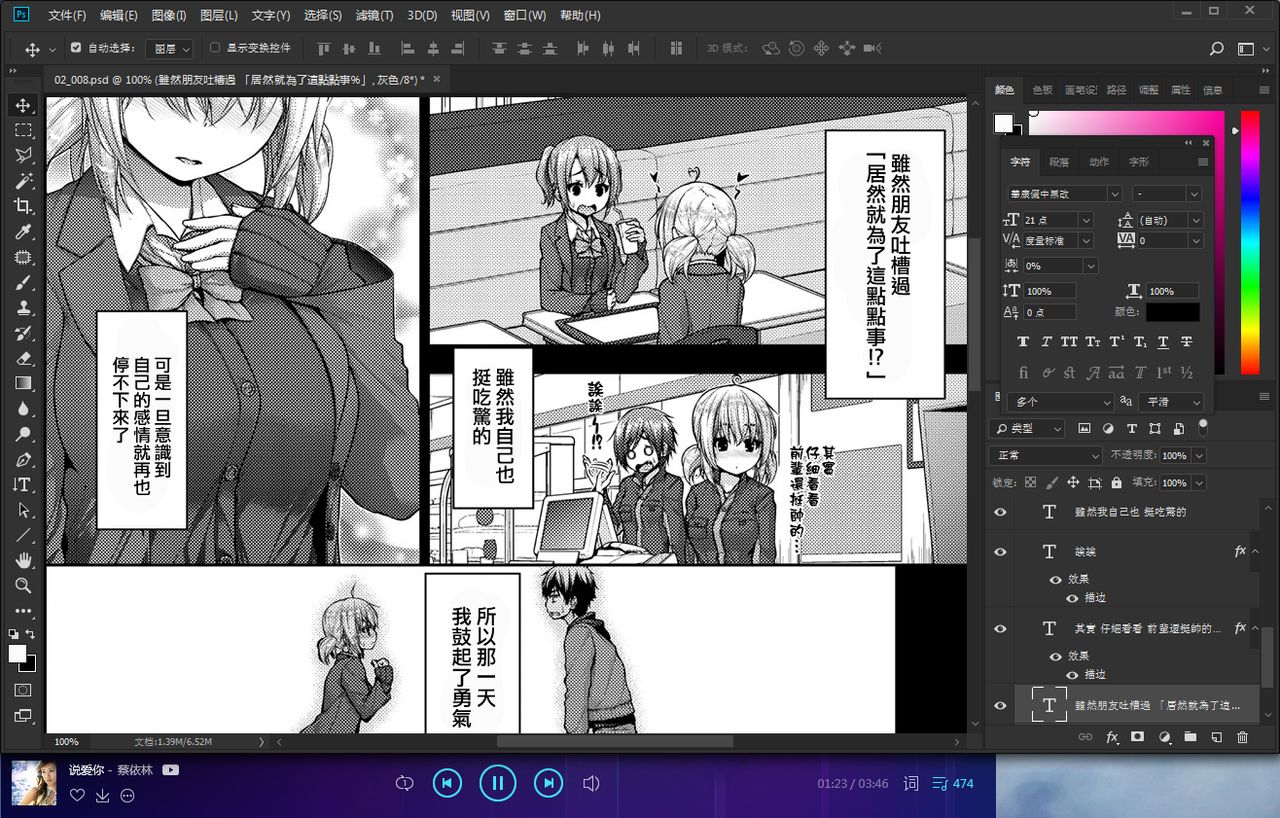Select the Horizontal Type tool
This screenshot has height=818, width=1280.
click(x=23, y=484)
